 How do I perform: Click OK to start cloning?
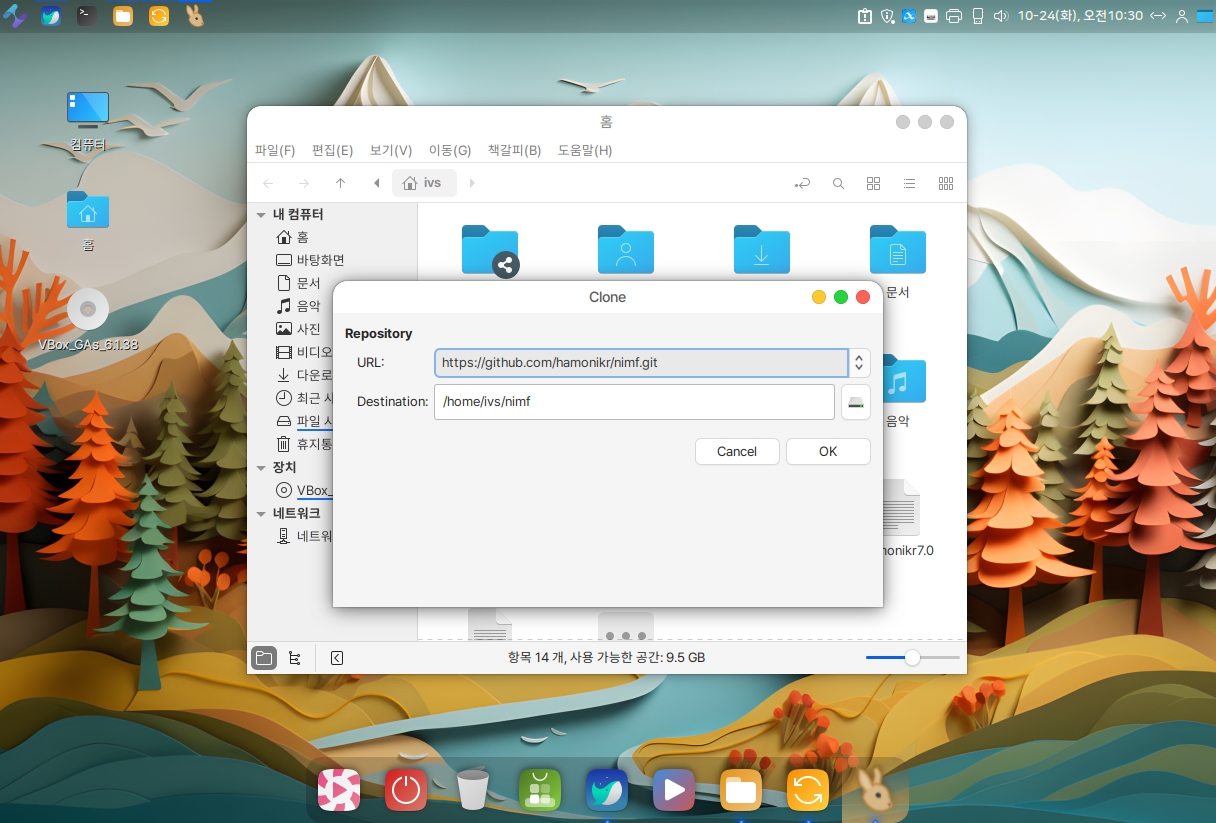point(827,452)
